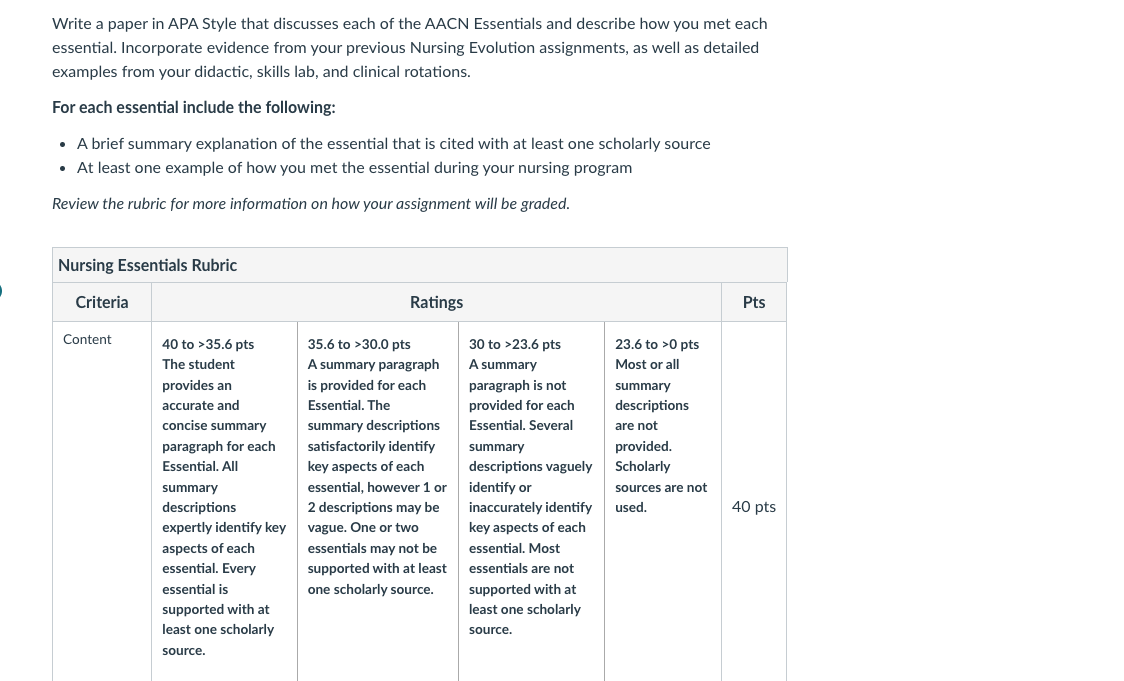
Task: Click the italic 'Review the rubric' sentence
Action: (311, 204)
